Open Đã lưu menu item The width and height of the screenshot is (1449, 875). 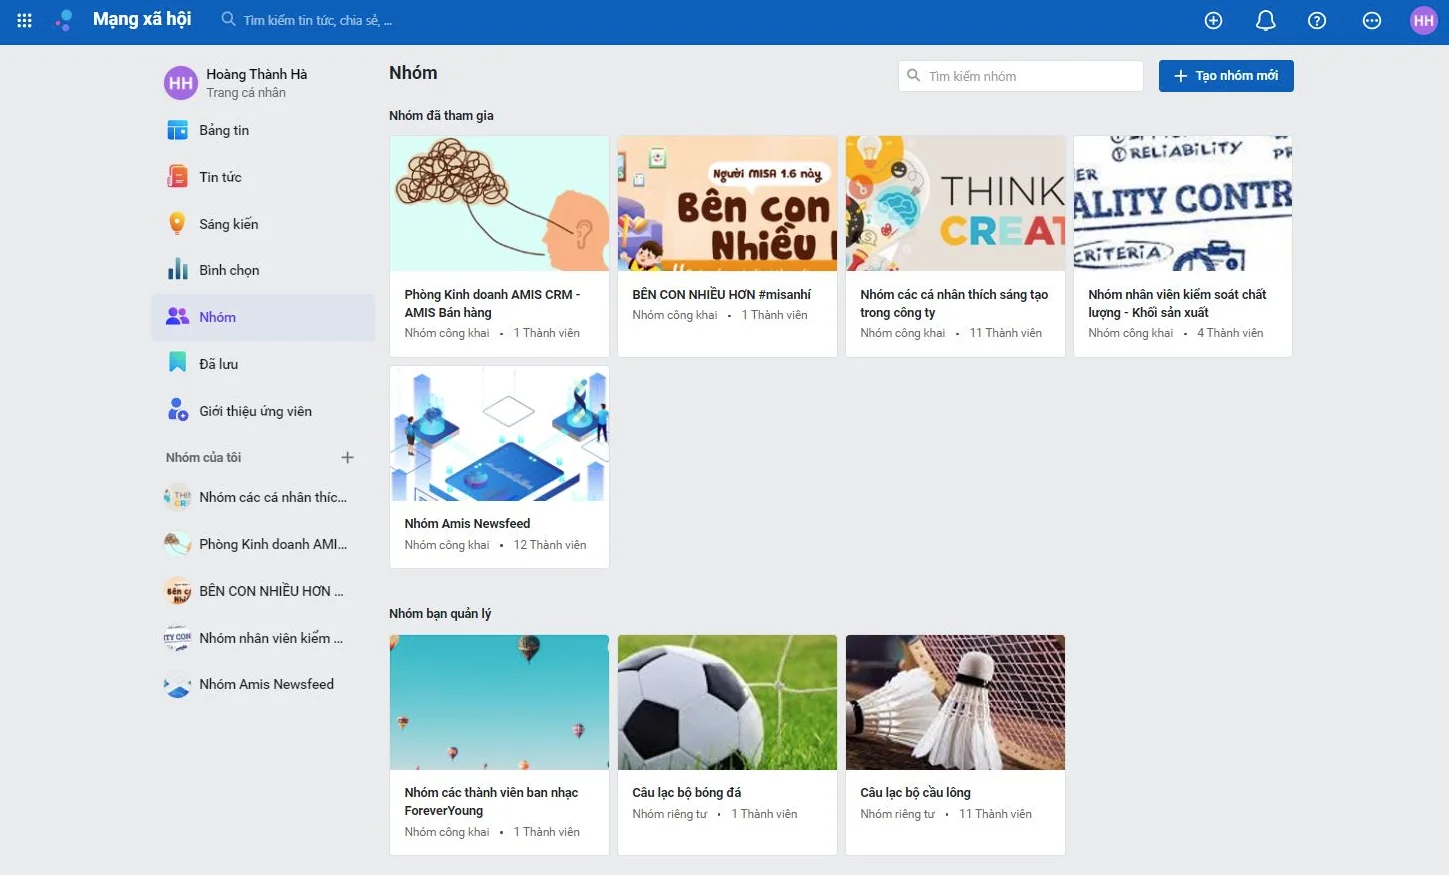point(263,364)
